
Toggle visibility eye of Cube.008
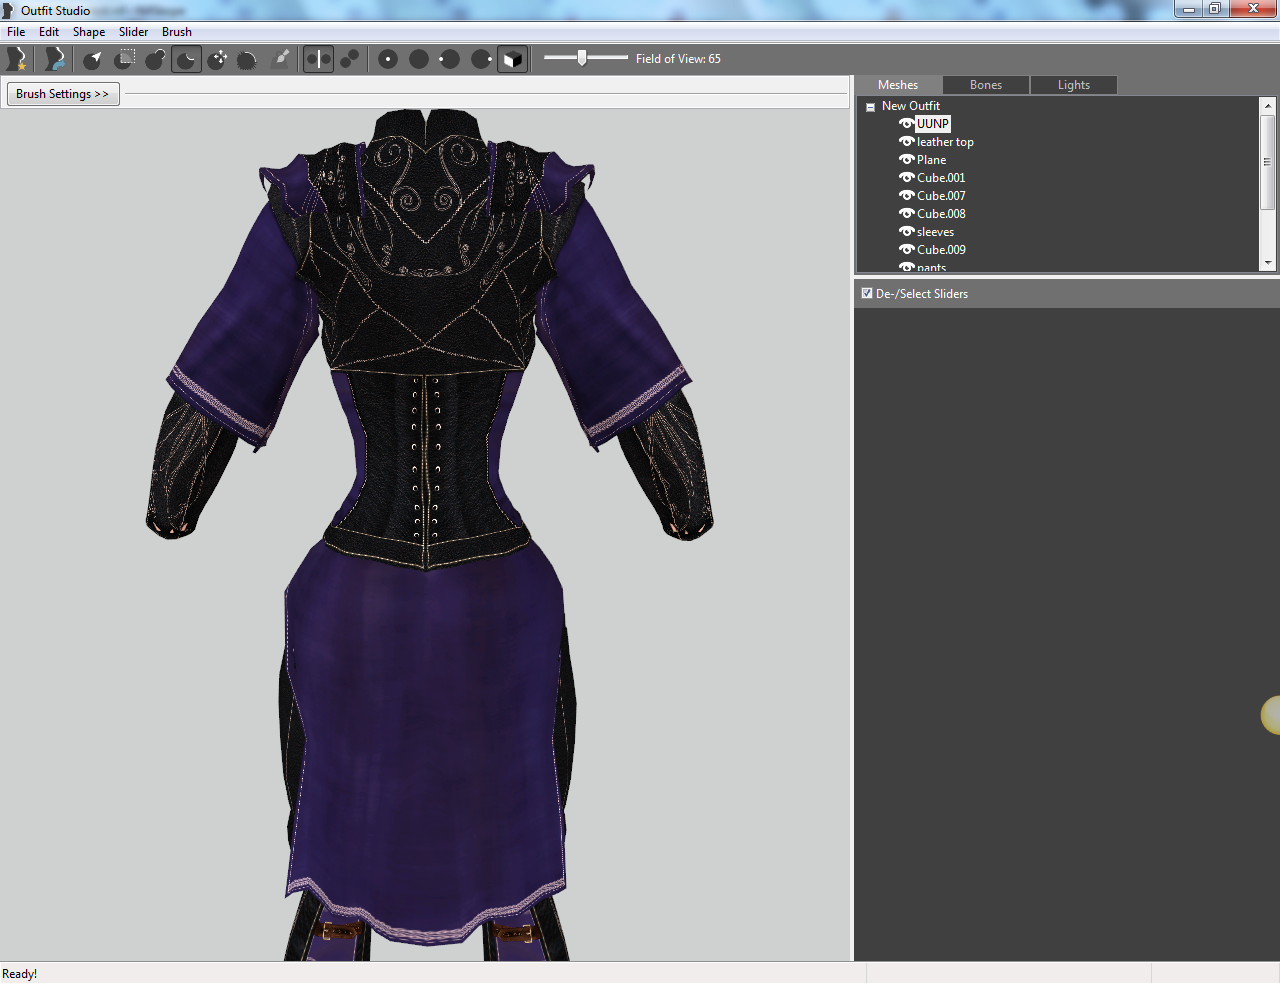click(906, 214)
